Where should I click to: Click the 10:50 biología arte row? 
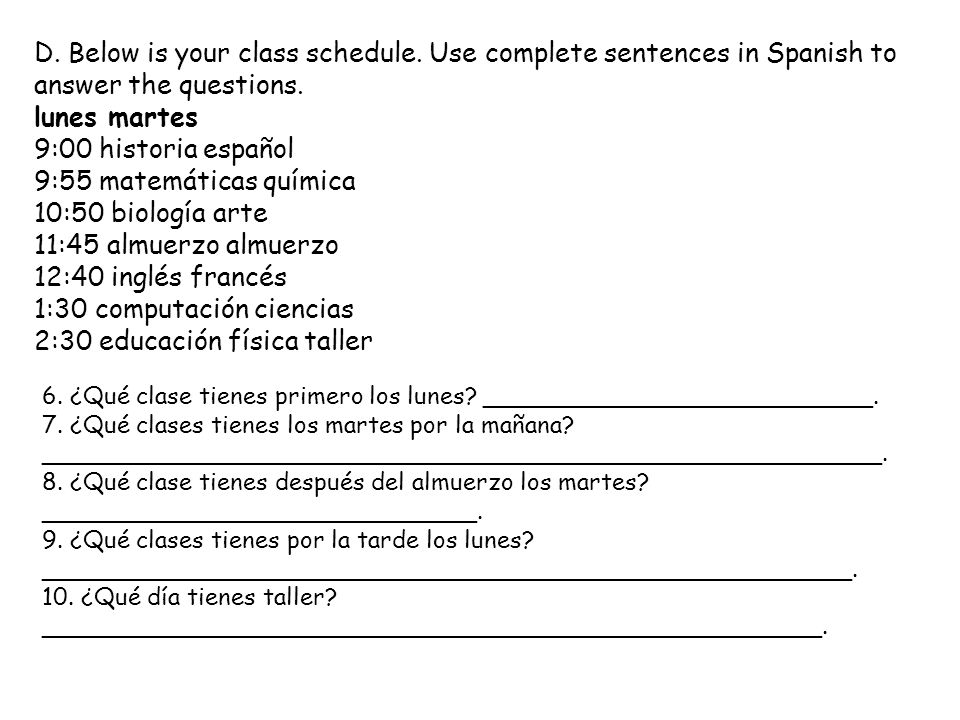click(x=151, y=214)
